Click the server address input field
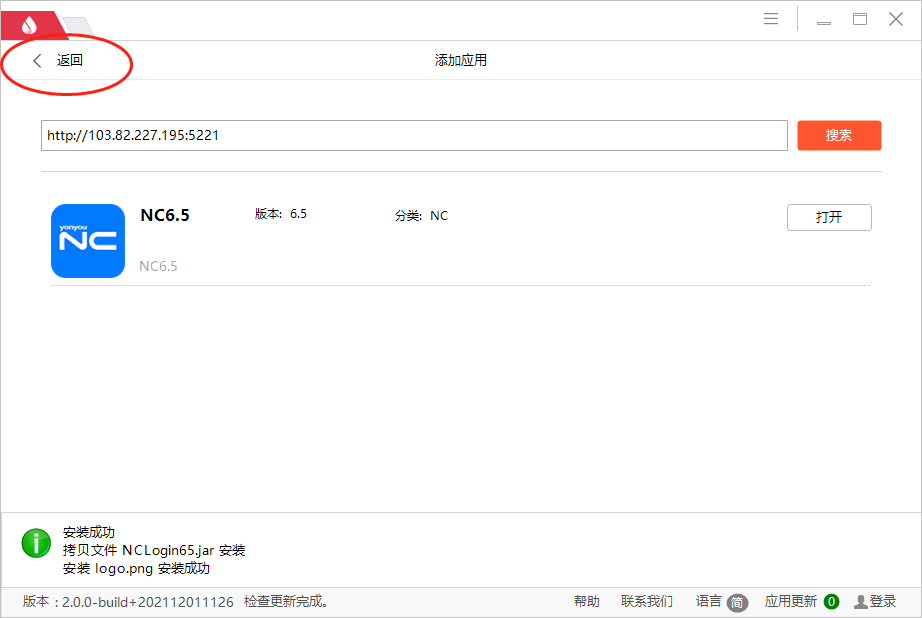Image resolution: width=922 pixels, height=618 pixels. click(x=414, y=135)
